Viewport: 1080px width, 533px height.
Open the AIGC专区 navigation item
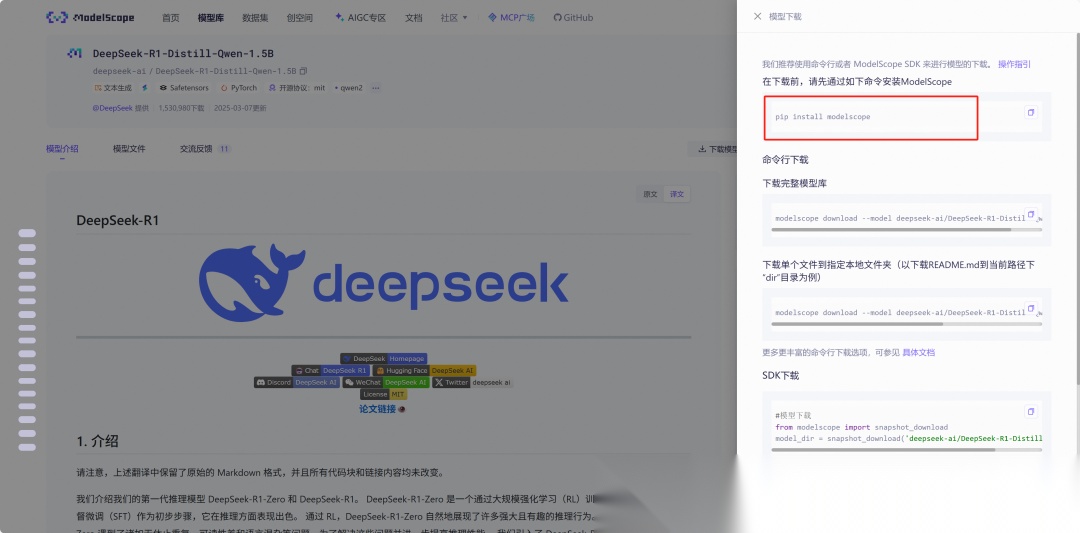pyautogui.click(x=360, y=18)
